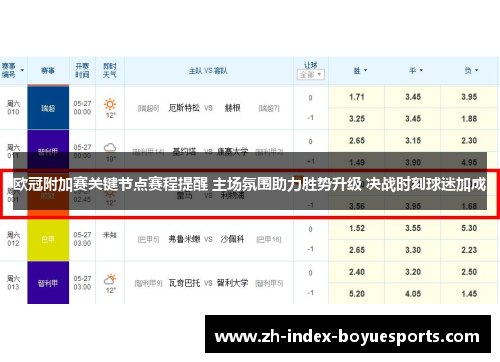The width and height of the screenshot is (500, 362).
Task: Click the 主队 VS 客队 column header
Action: (208, 71)
